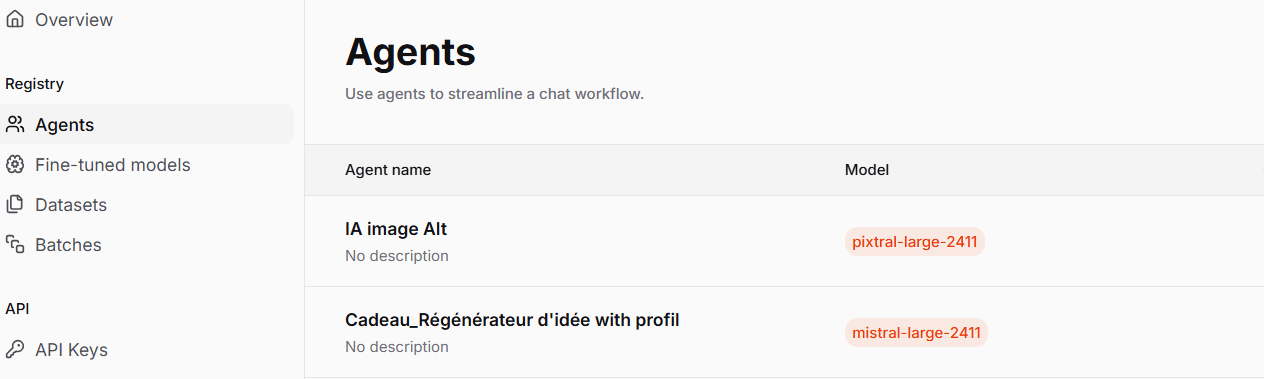Click the Overview home icon
This screenshot has width=1264, height=379.
click(x=15, y=19)
